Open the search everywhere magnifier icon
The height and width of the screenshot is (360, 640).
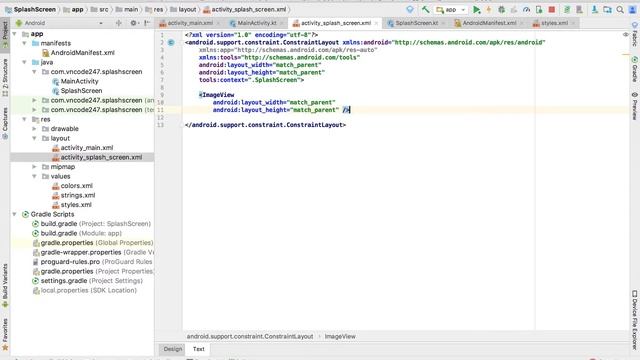click(x=620, y=9)
